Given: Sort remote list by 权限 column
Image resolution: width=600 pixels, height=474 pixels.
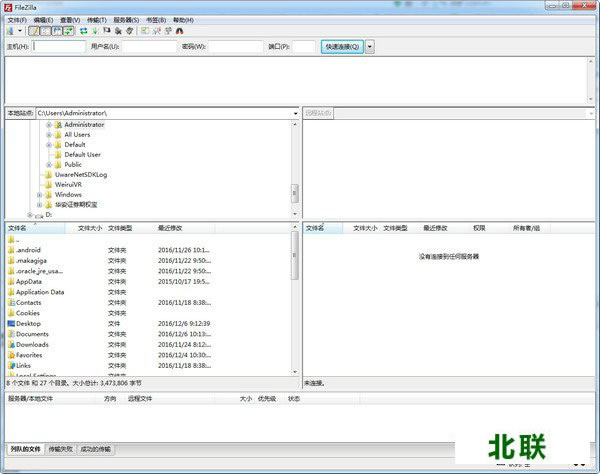Looking at the screenshot, I should 479,228.
